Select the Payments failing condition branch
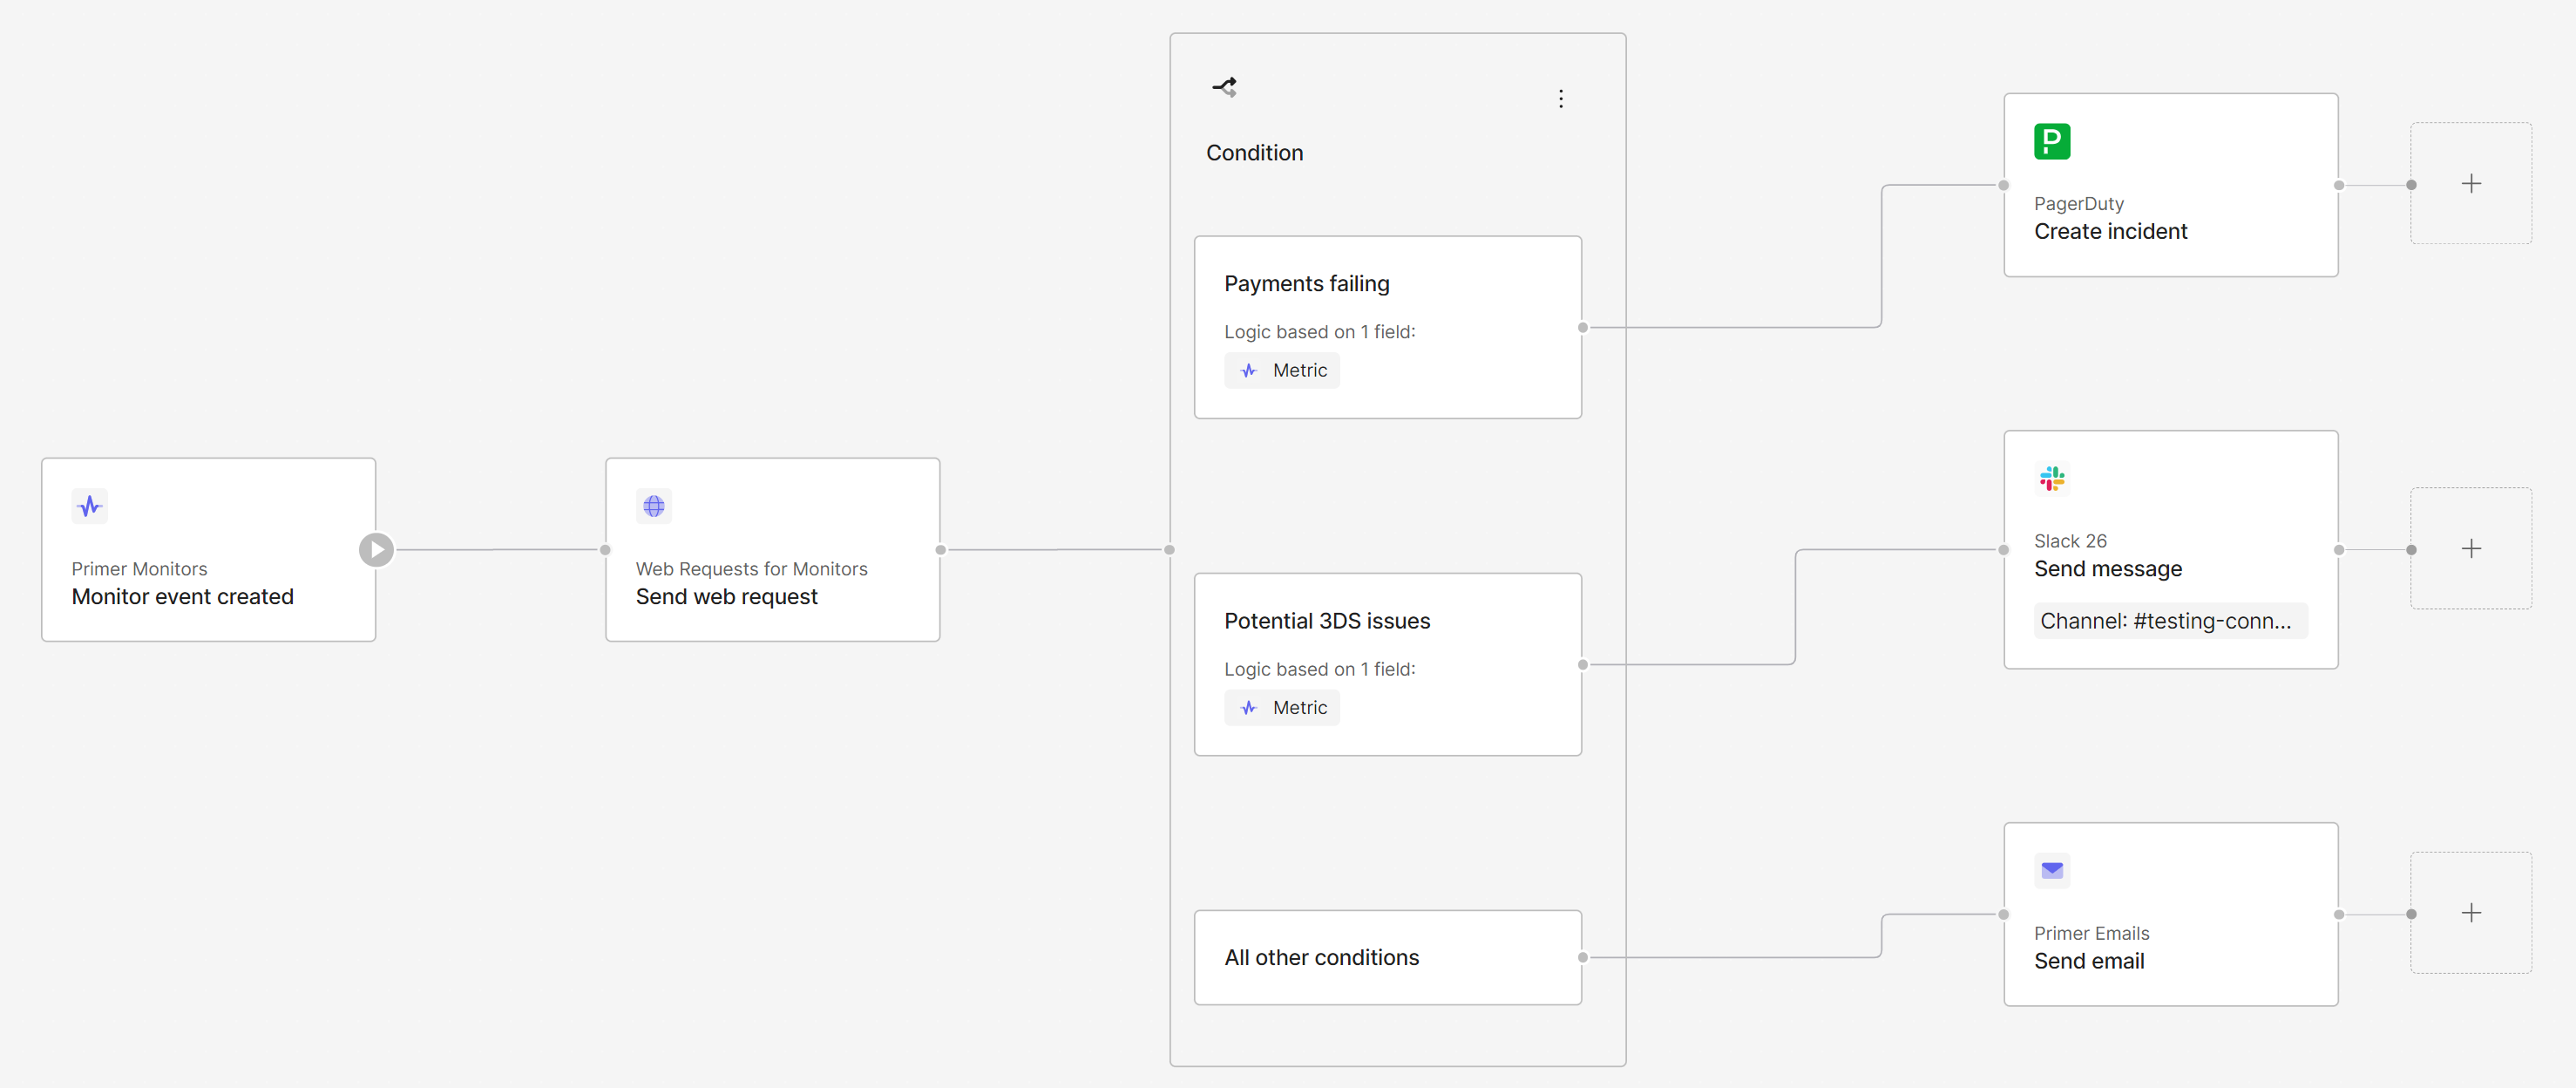 1388,327
